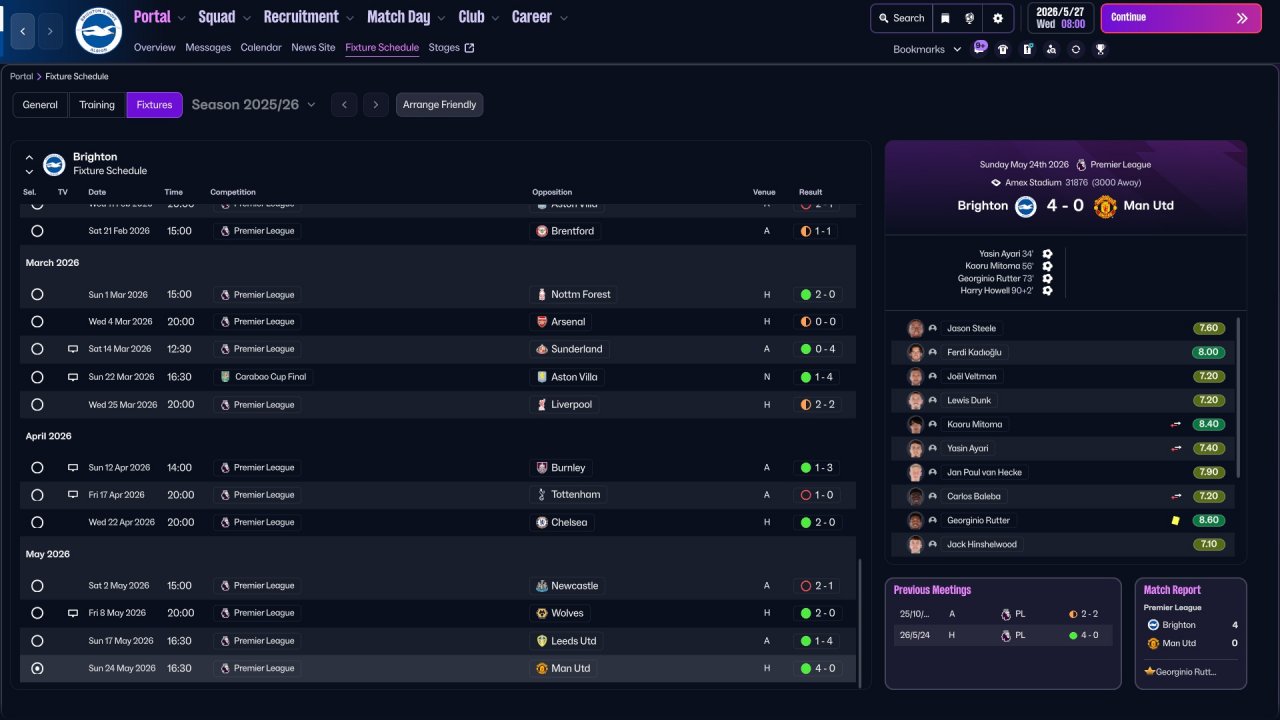Image resolution: width=1280 pixels, height=720 pixels.
Task: Click the circular refresh bookmark icon
Action: pos(1076,49)
